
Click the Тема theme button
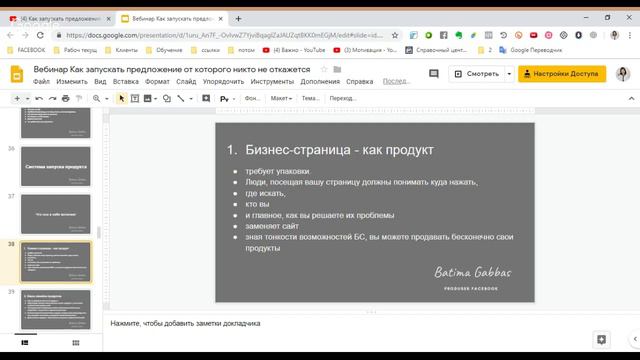(310, 98)
